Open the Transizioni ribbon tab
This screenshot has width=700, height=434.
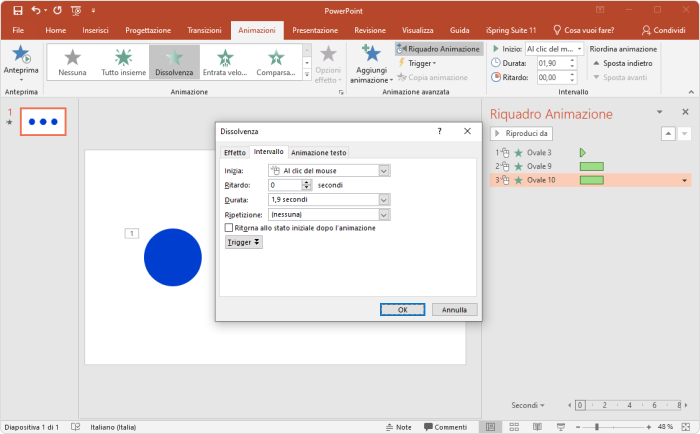click(204, 30)
